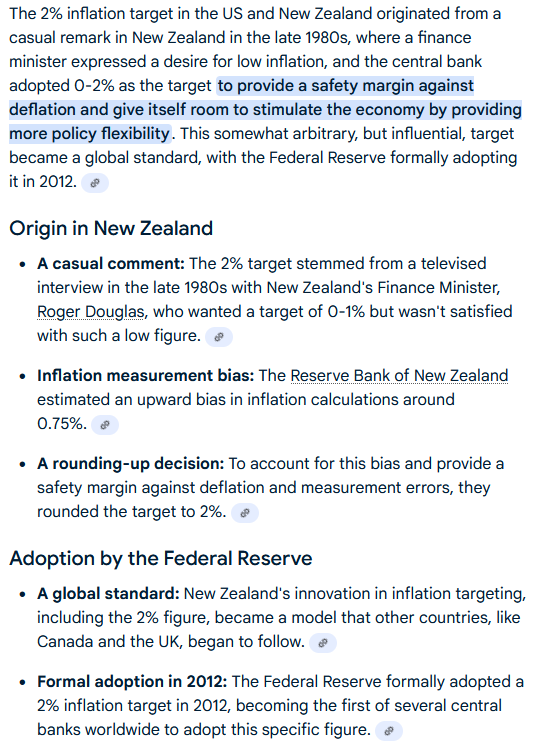
Task: Click the "Adoption by the Federal Reserve" heading
Action: pyautogui.click(x=161, y=558)
